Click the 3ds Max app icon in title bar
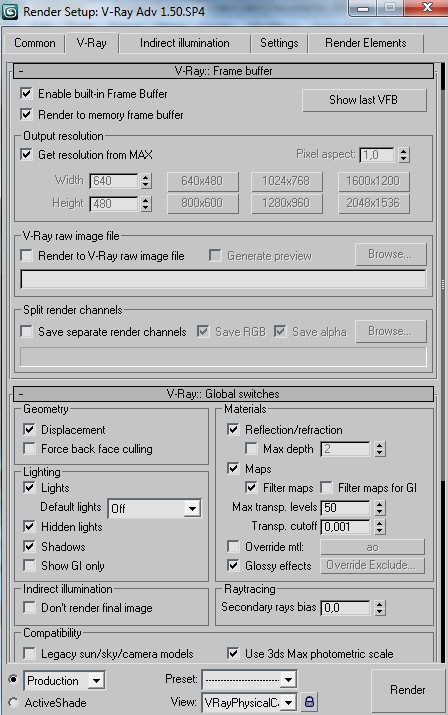The width and height of the screenshot is (448, 715). point(10,11)
